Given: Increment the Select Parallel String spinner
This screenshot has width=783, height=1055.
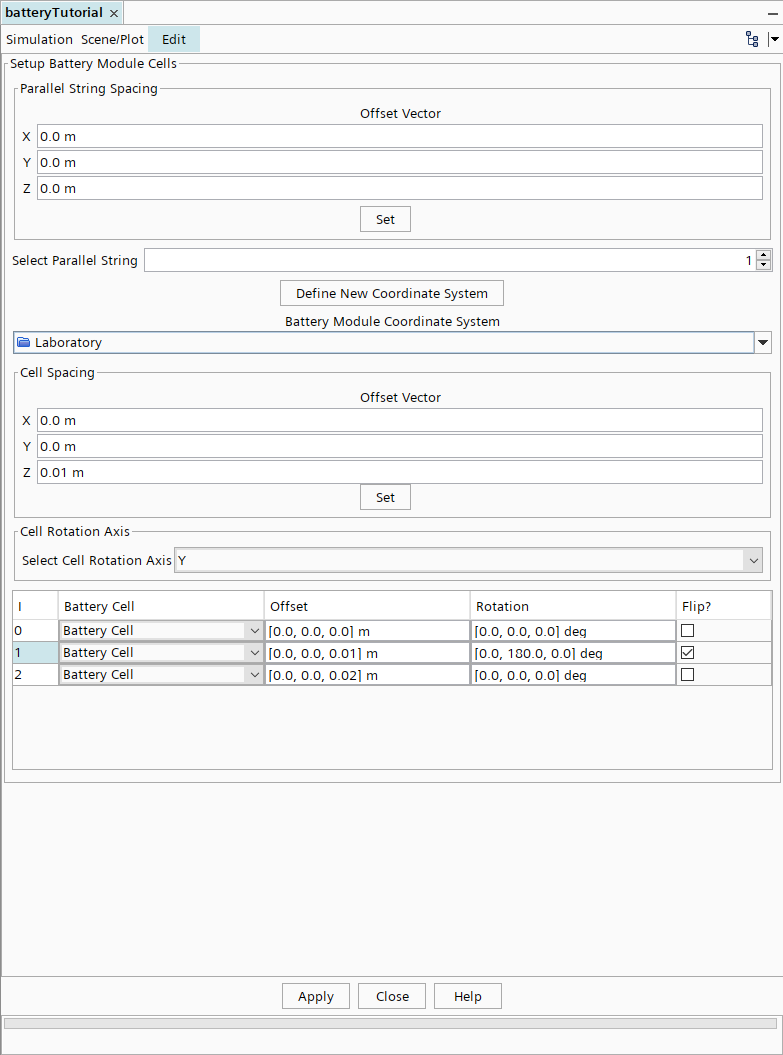Looking at the screenshot, I should (x=764, y=255).
